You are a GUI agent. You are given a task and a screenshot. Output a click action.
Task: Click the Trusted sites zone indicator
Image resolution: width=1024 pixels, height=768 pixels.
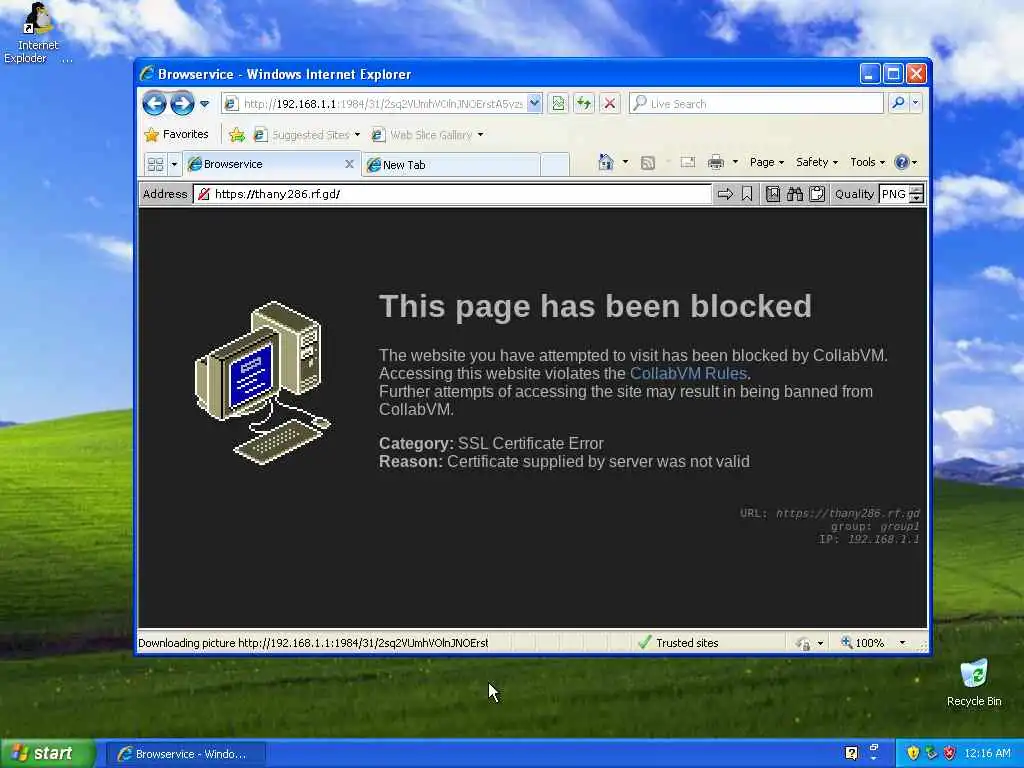678,643
